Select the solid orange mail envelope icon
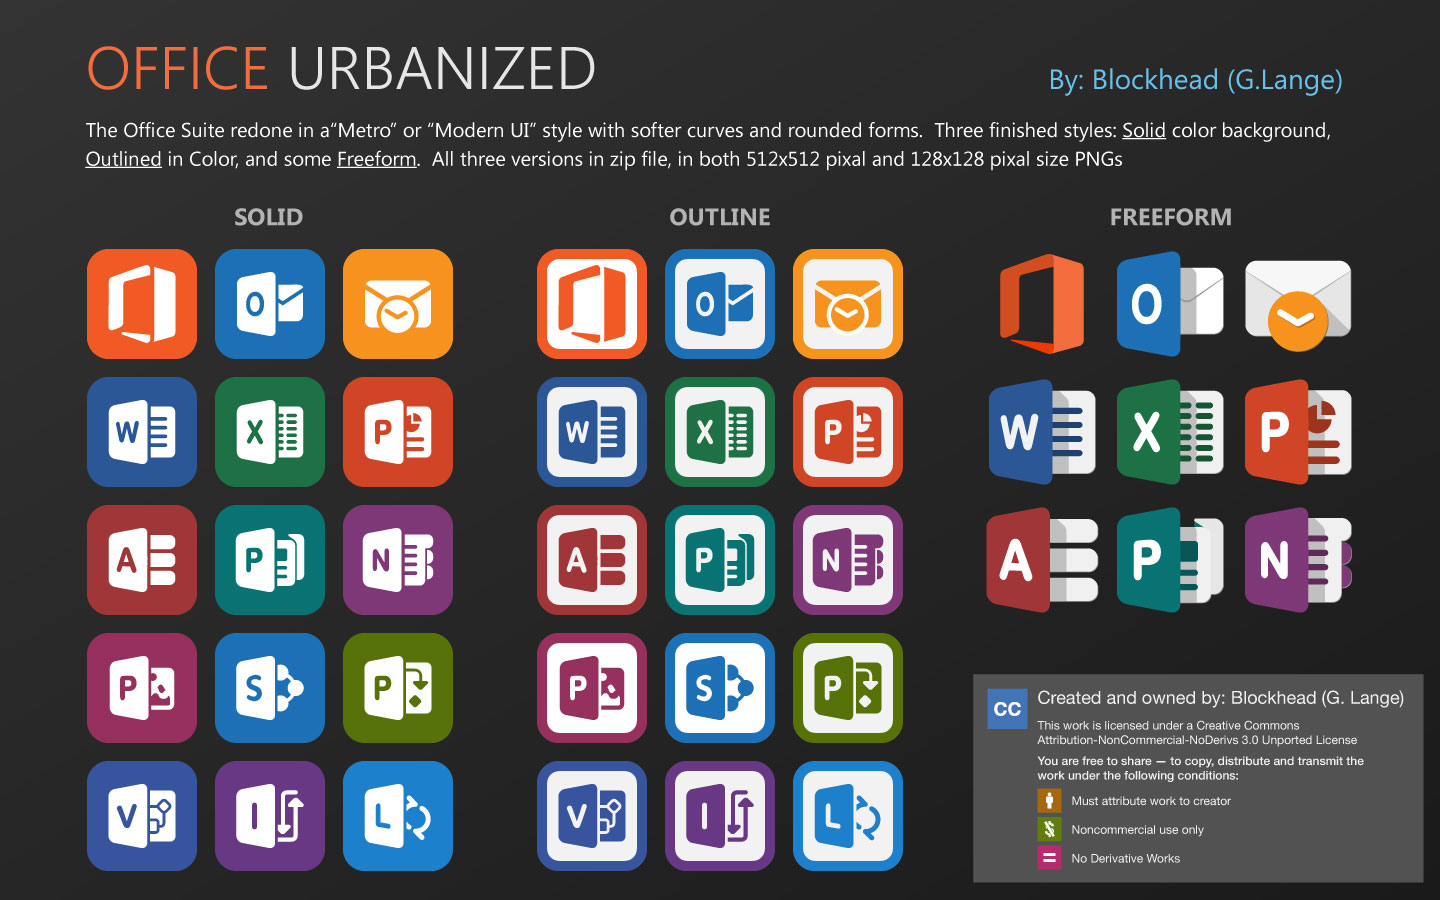Viewport: 1440px width, 900px height. coord(398,304)
